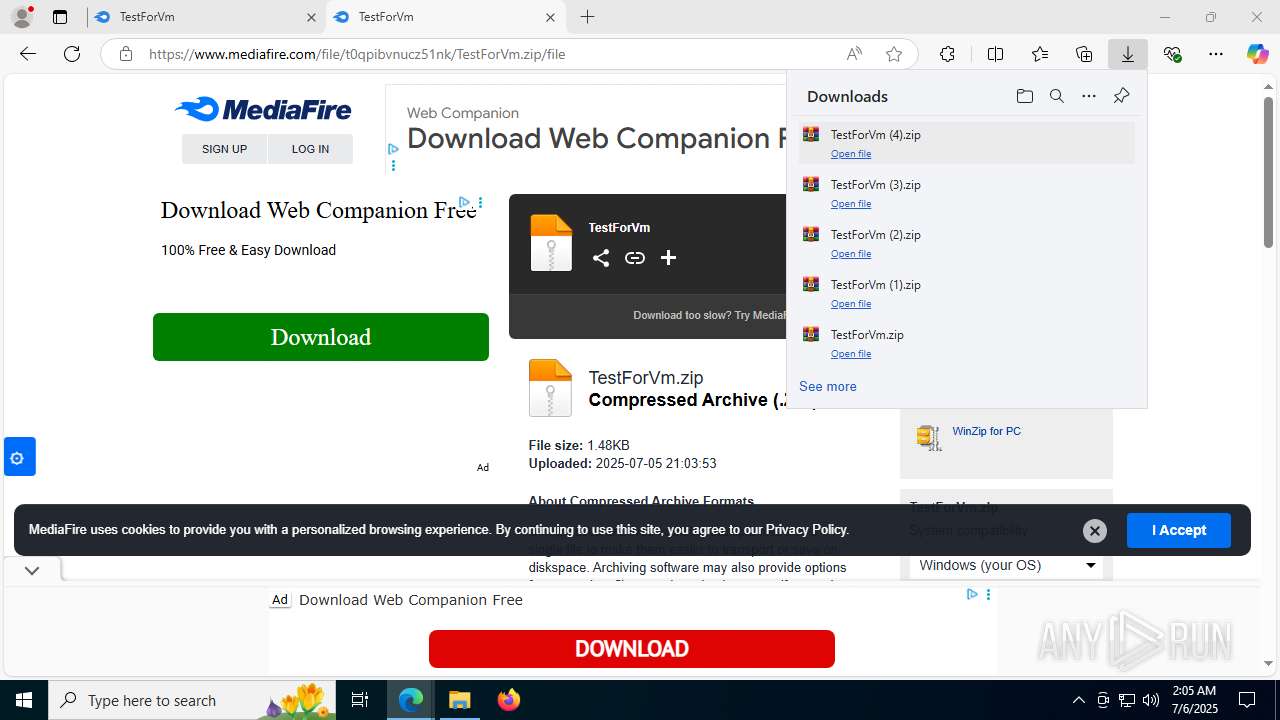Click the TestForVm (4).zip file name

coord(876,135)
